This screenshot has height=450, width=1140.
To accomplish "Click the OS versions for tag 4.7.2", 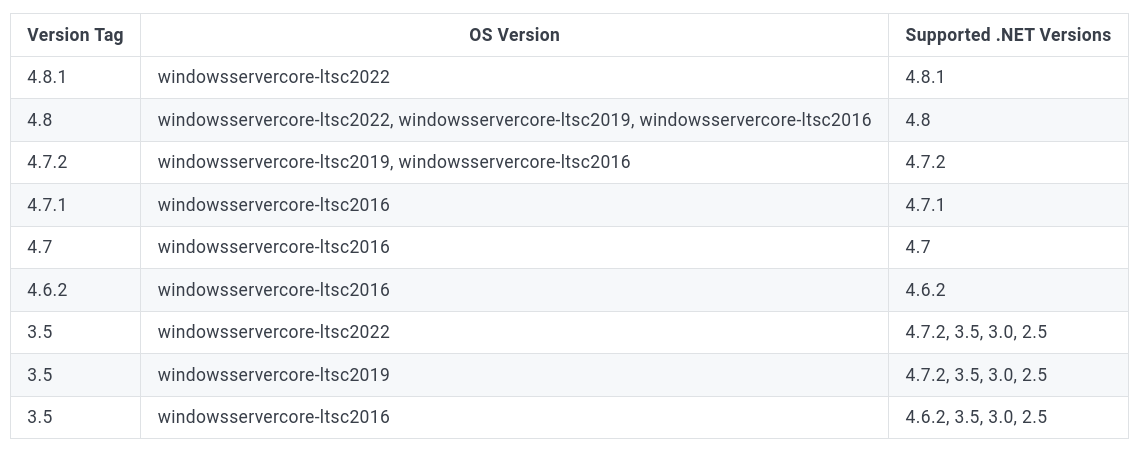I will (393, 162).
